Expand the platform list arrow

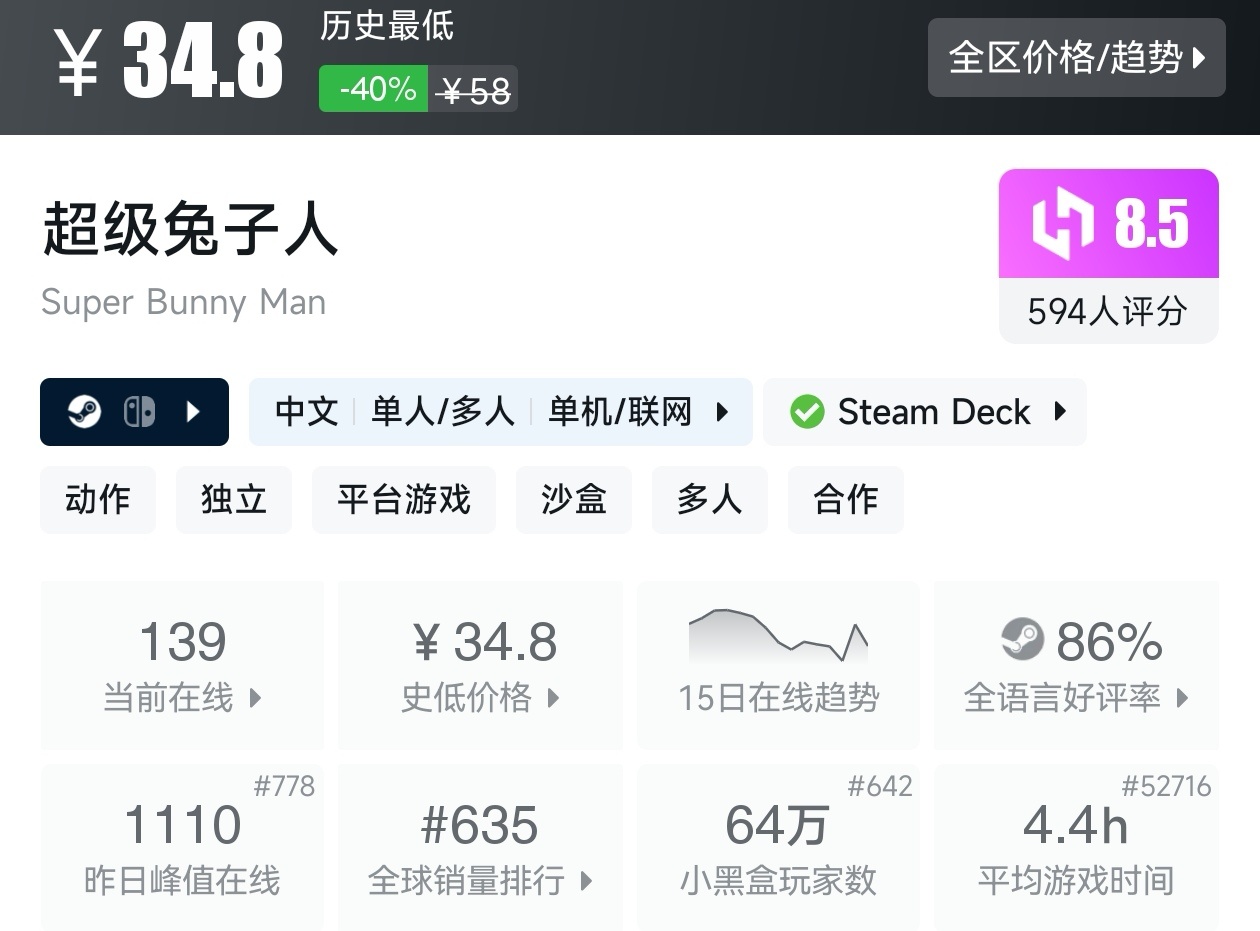pyautogui.click(x=194, y=412)
